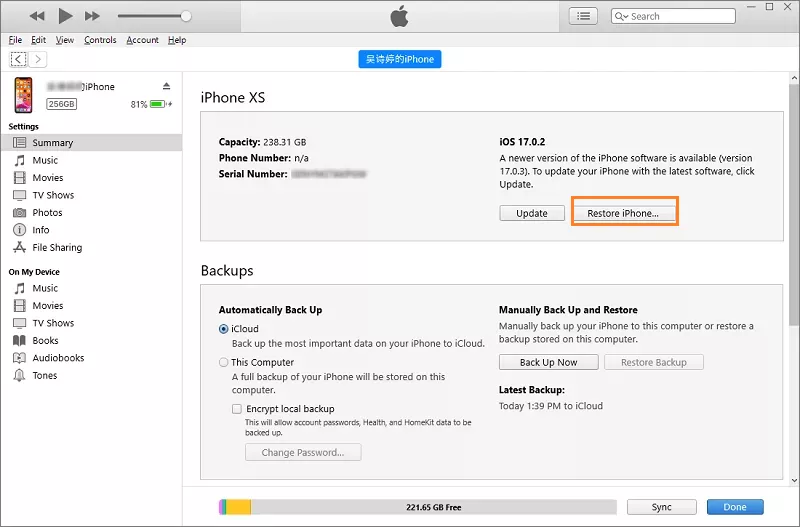This screenshot has height=527, width=800.
Task: Click the Info circle icon
Action: [x=19, y=230]
